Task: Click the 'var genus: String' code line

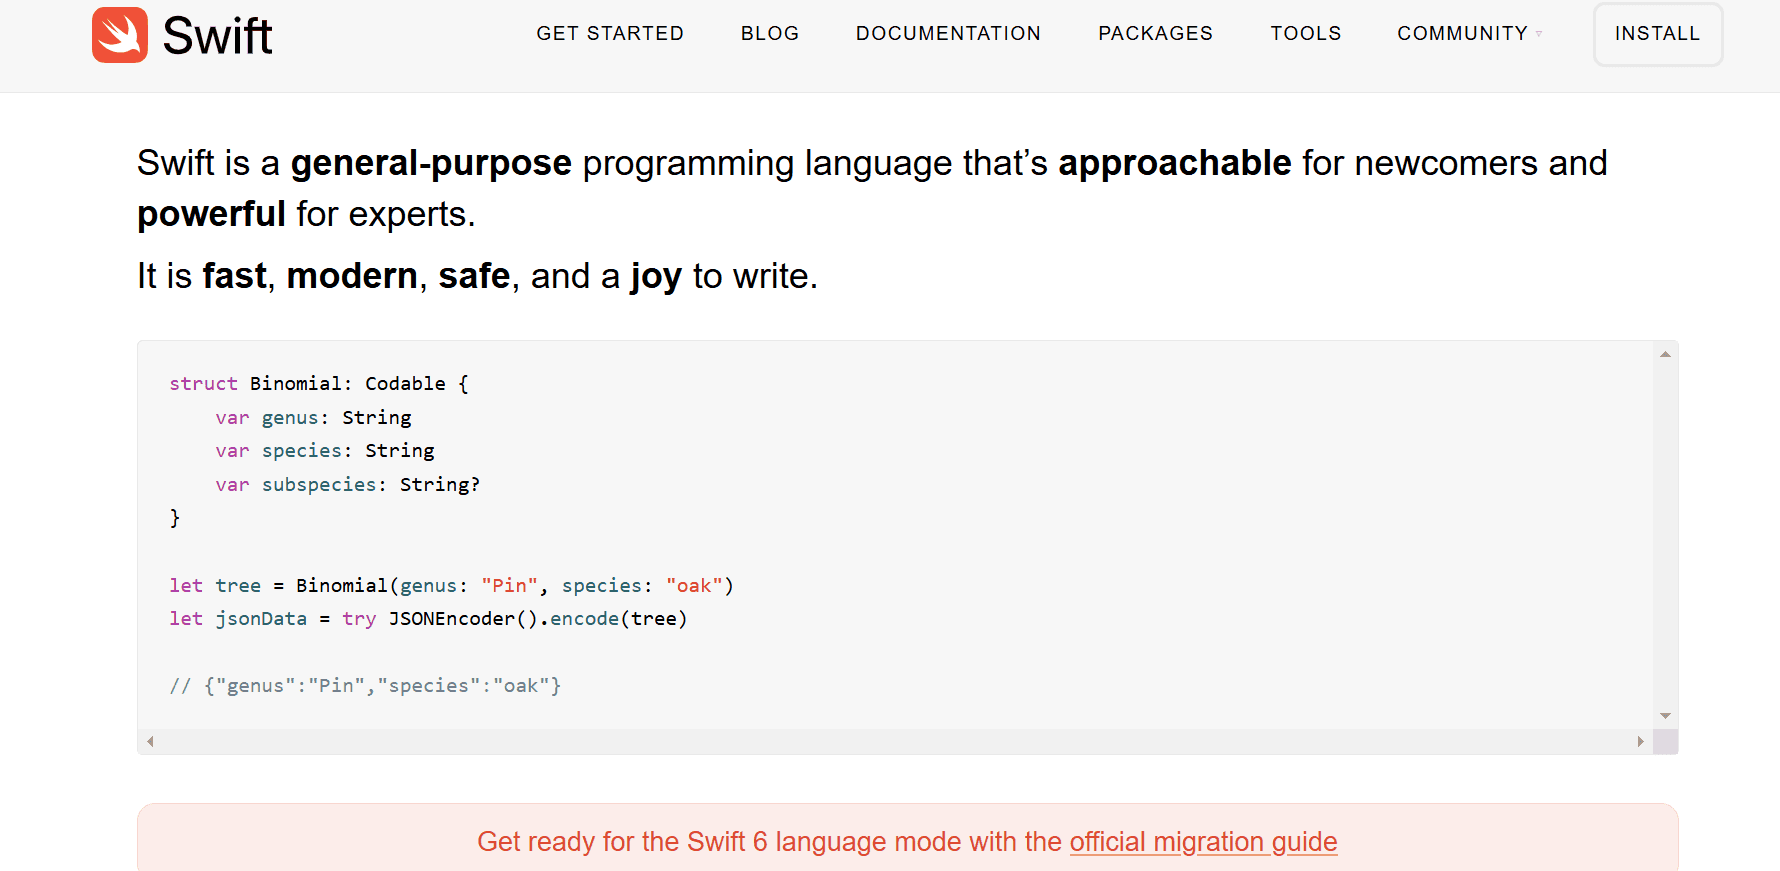Action: (313, 418)
